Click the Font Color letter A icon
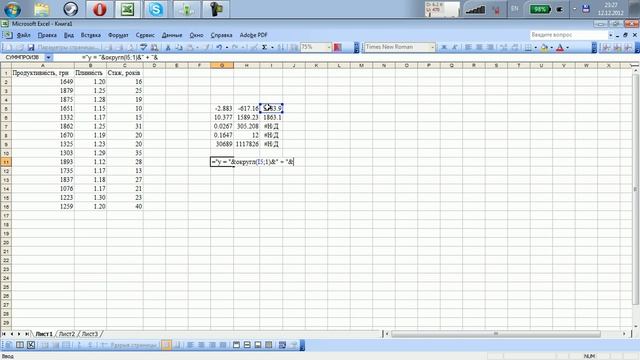Screen dimensions: 640x360 560,48
